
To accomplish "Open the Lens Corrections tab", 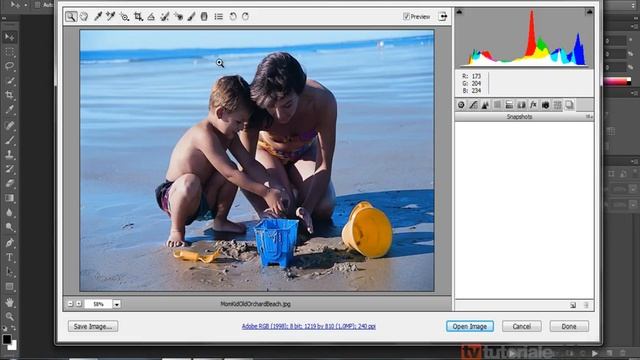I will click(x=521, y=105).
